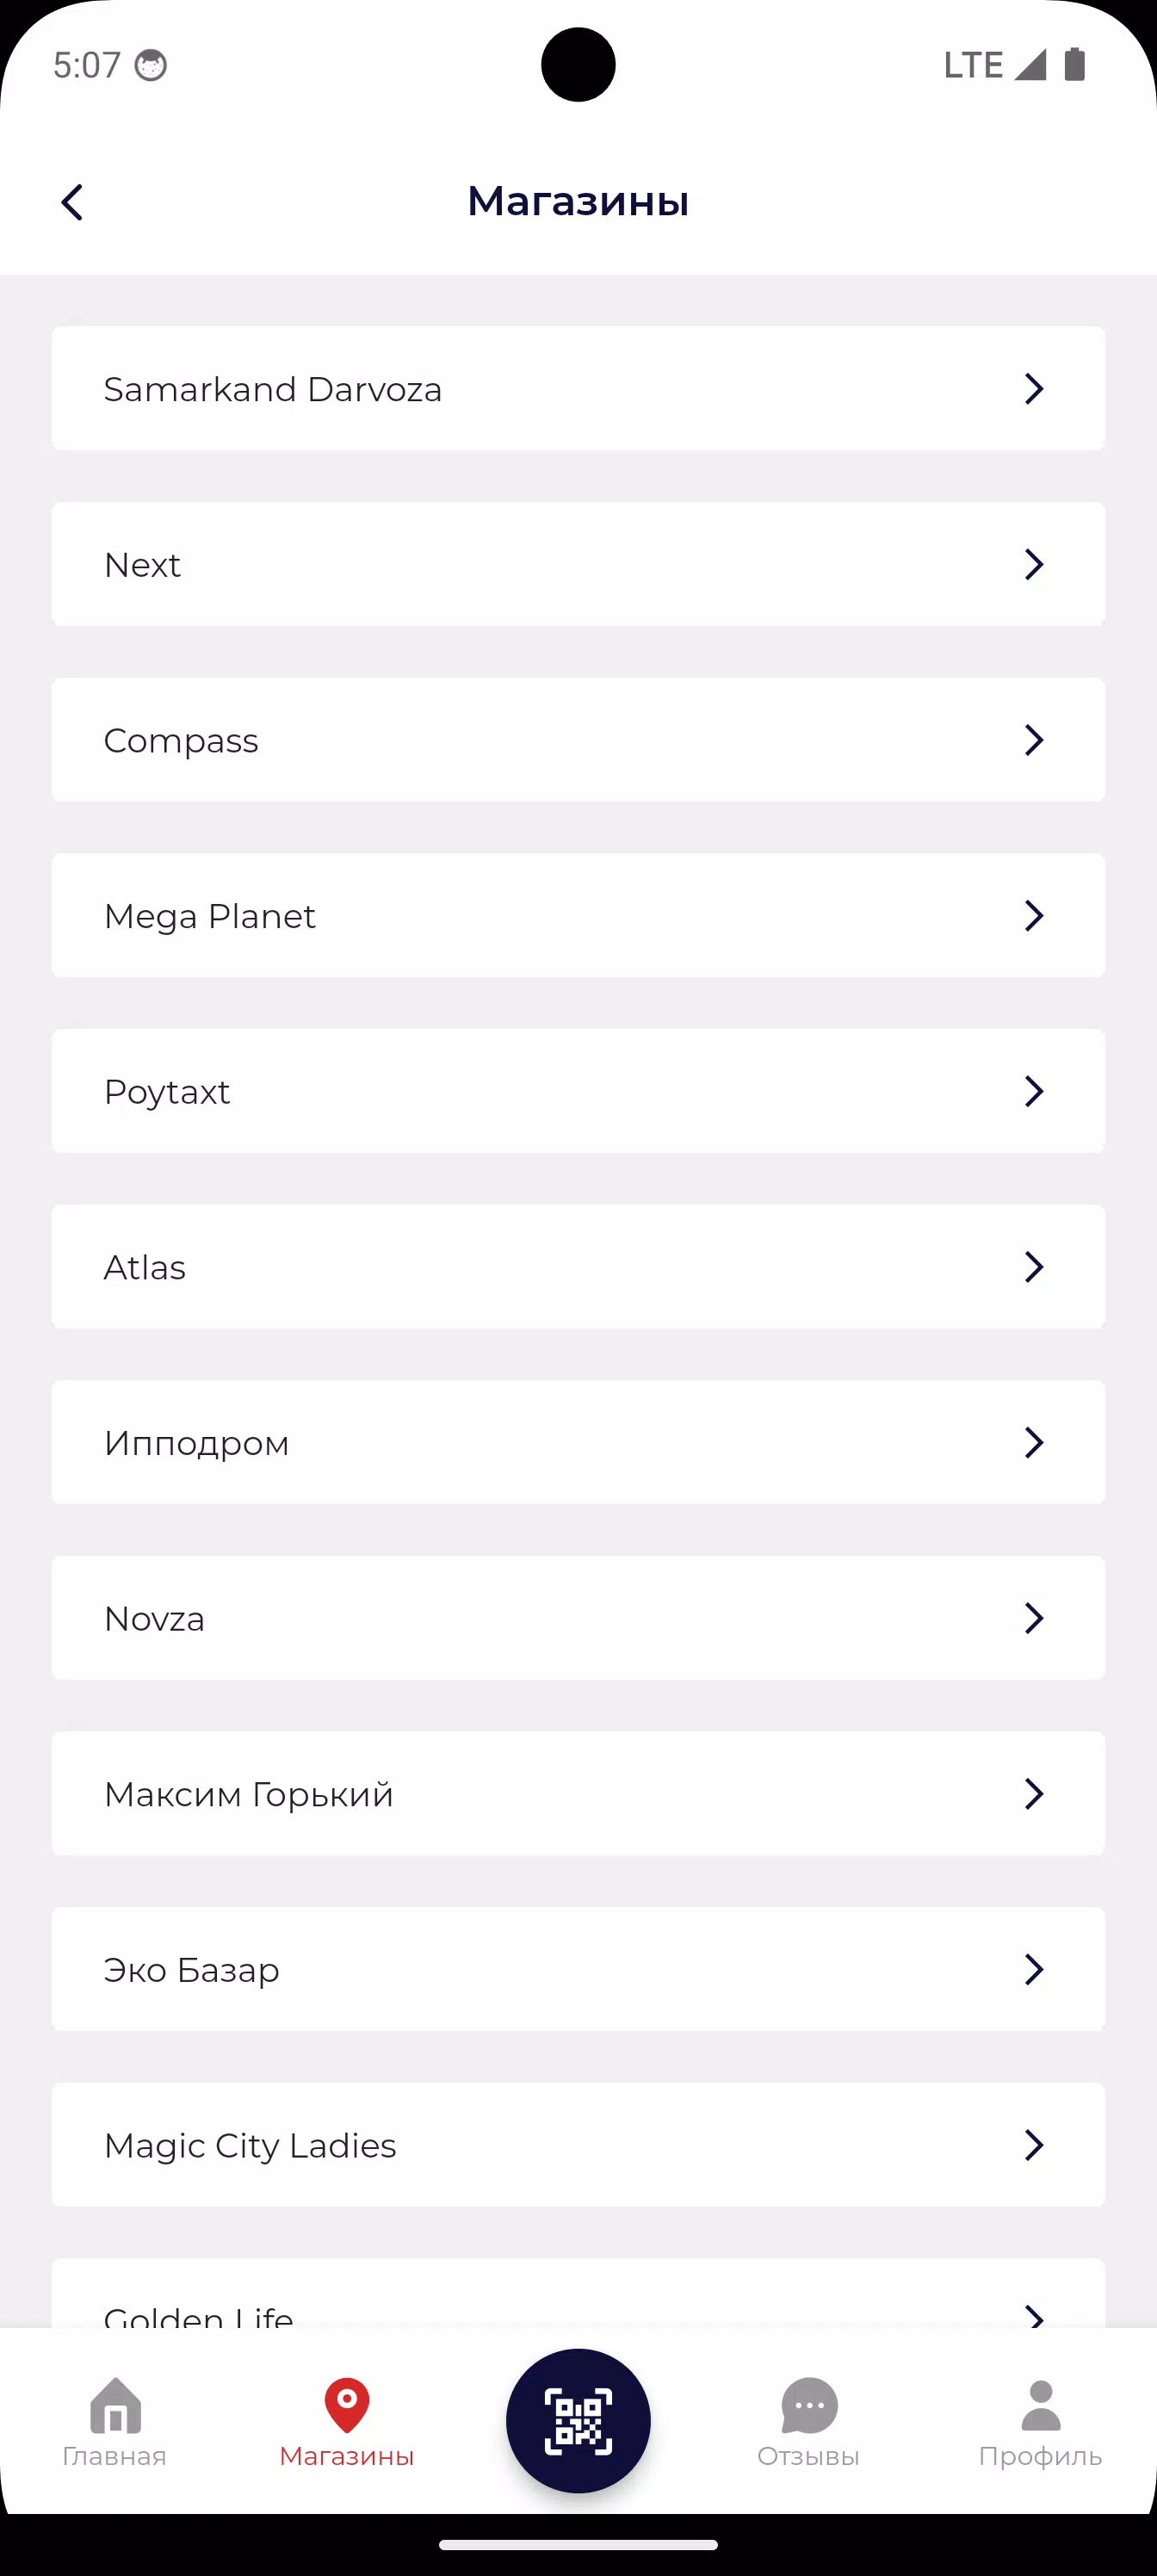The width and height of the screenshot is (1157, 2576).
Task: Expand the Compass store chevron
Action: (1034, 740)
